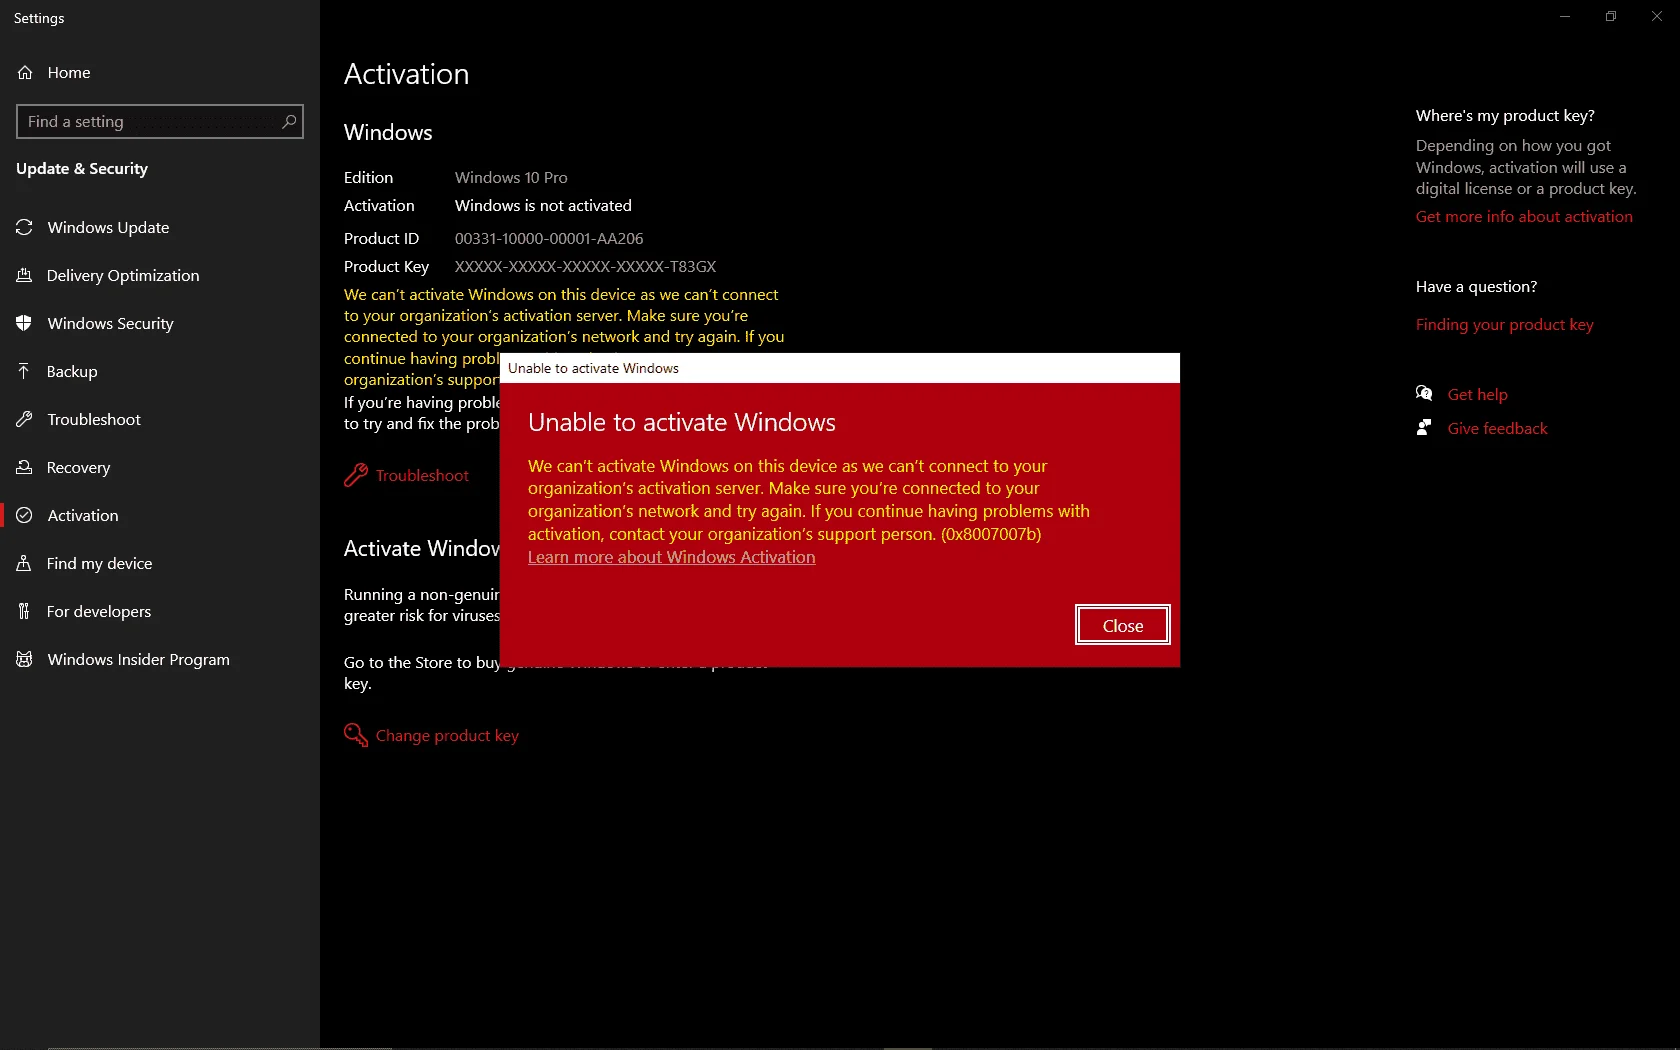Click the Product Key value ending T83GX
This screenshot has width=1680, height=1050.
pyautogui.click(x=586, y=267)
